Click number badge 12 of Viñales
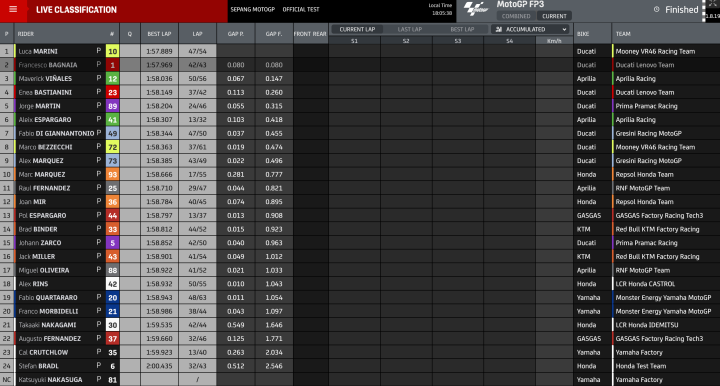 tap(112, 79)
